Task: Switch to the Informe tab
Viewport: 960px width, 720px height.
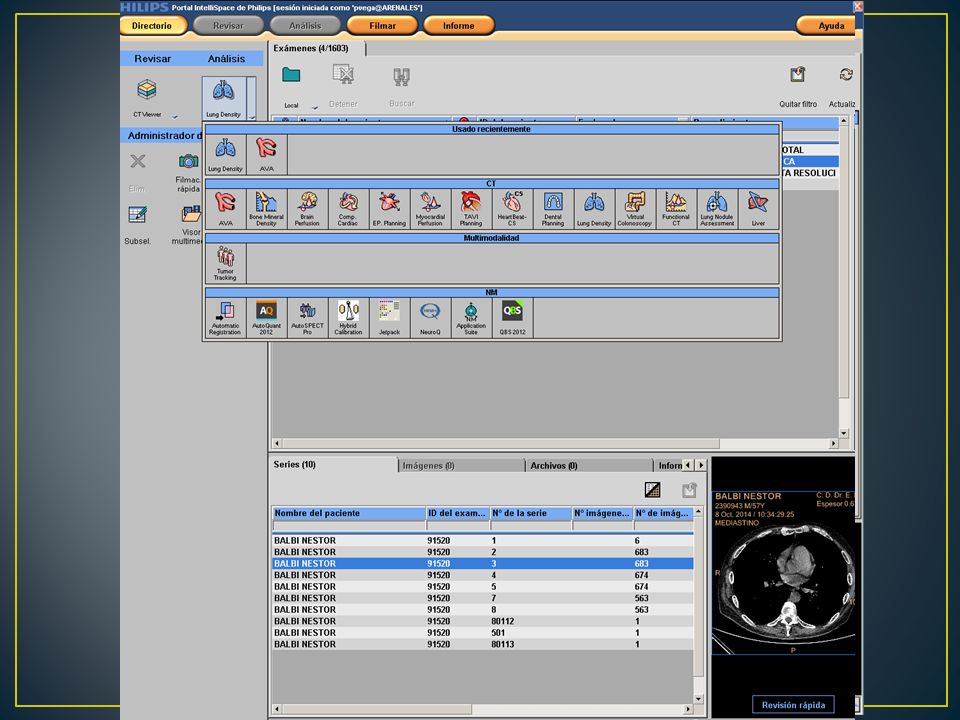Action: point(459,26)
